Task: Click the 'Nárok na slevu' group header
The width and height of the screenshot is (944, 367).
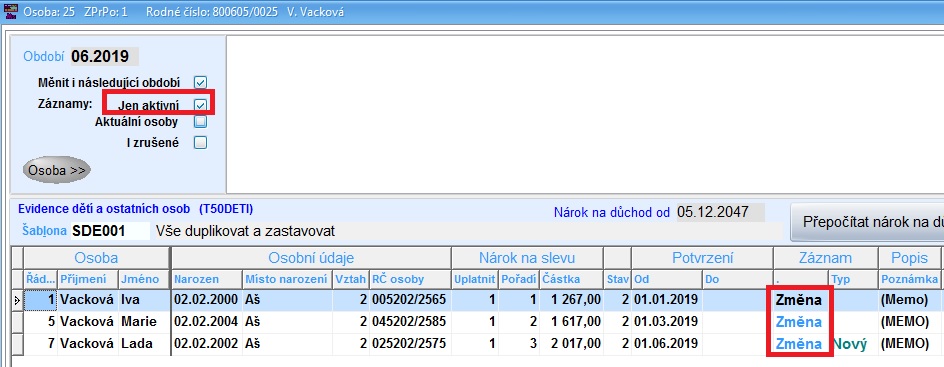Action: click(527, 258)
